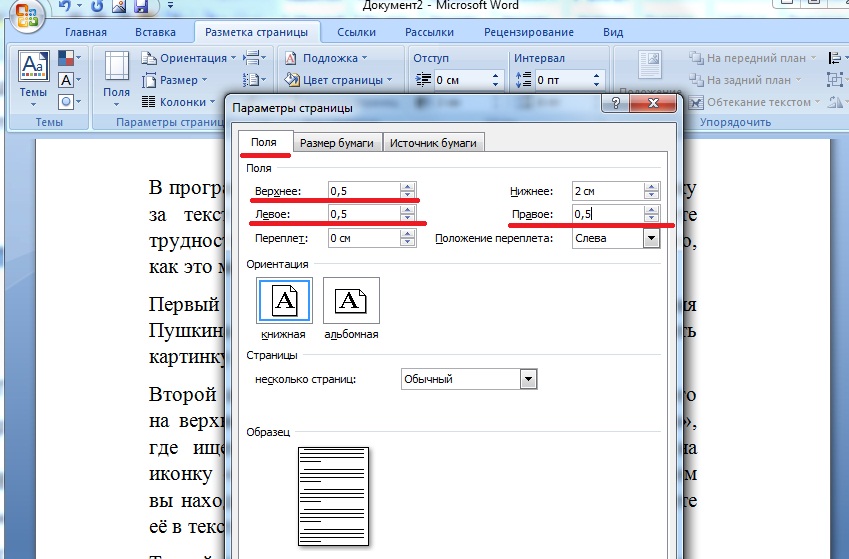Select альбомная landscape orientation
849x559 pixels.
tap(351, 301)
